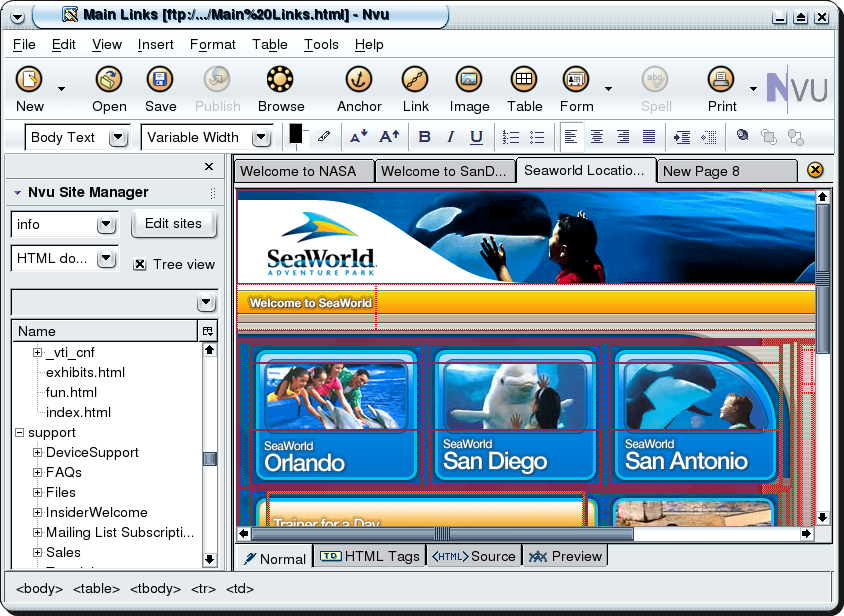Switch to New Page 8 tab
The image size is (844, 616).
pyautogui.click(x=727, y=171)
